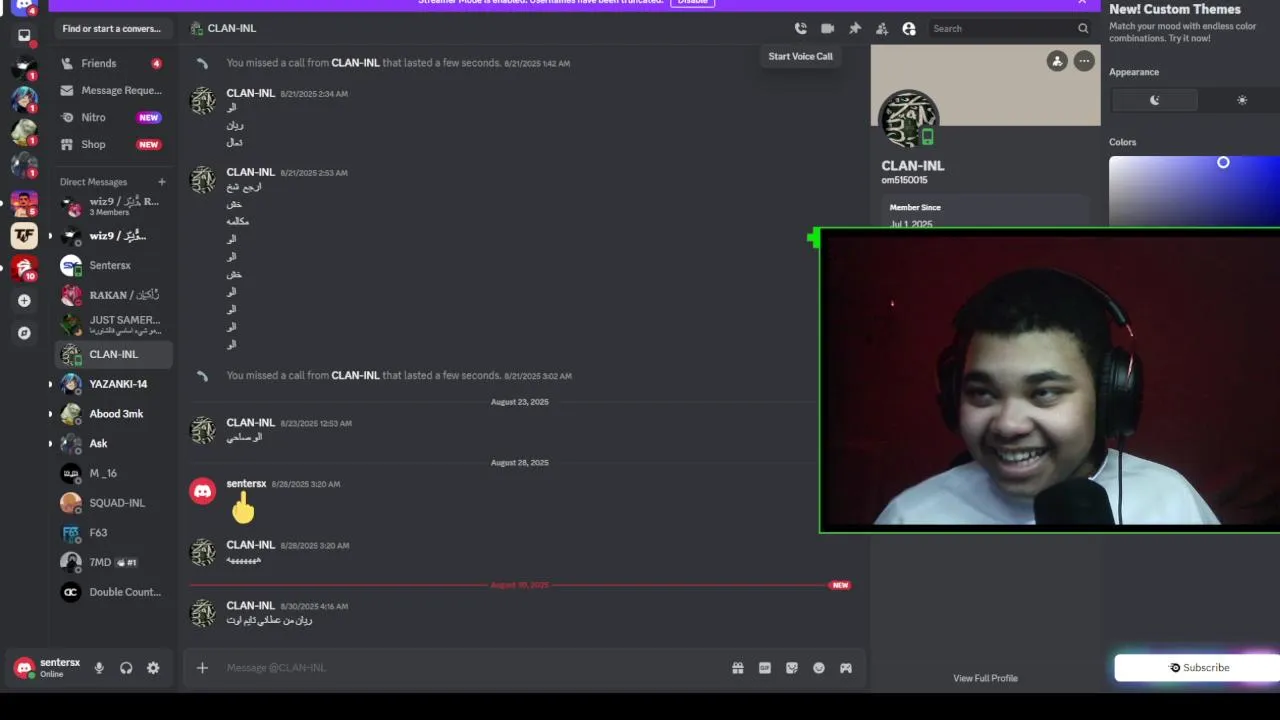Open the inbox icon in the server bar
This screenshot has height=720, width=1280.
coord(24,36)
